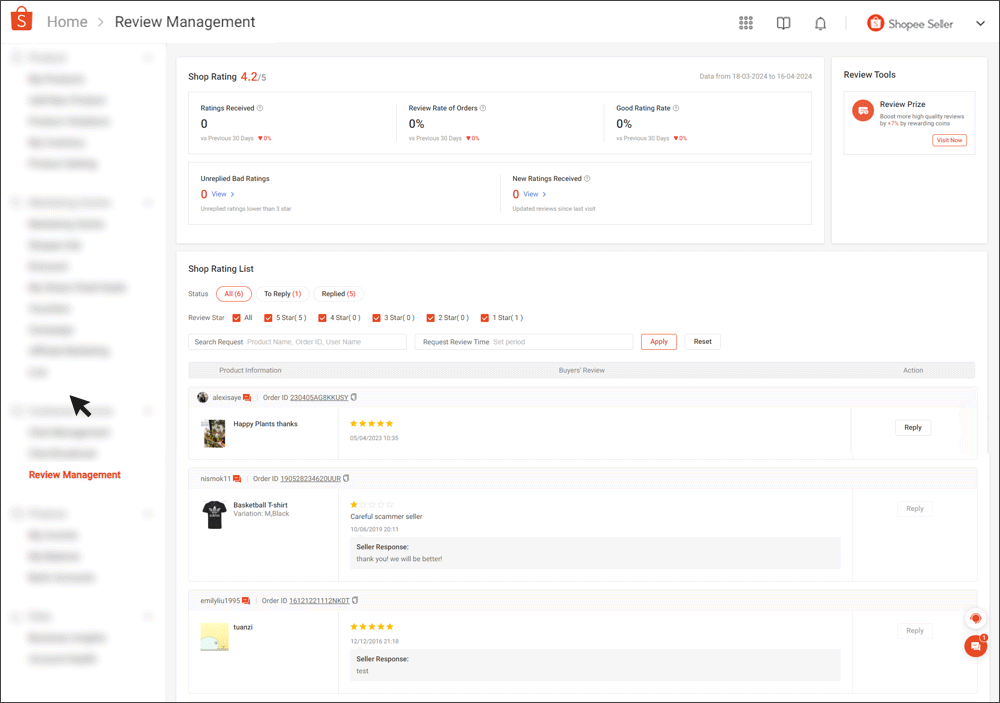Collapse the Review Management sidebar section

click(148, 410)
